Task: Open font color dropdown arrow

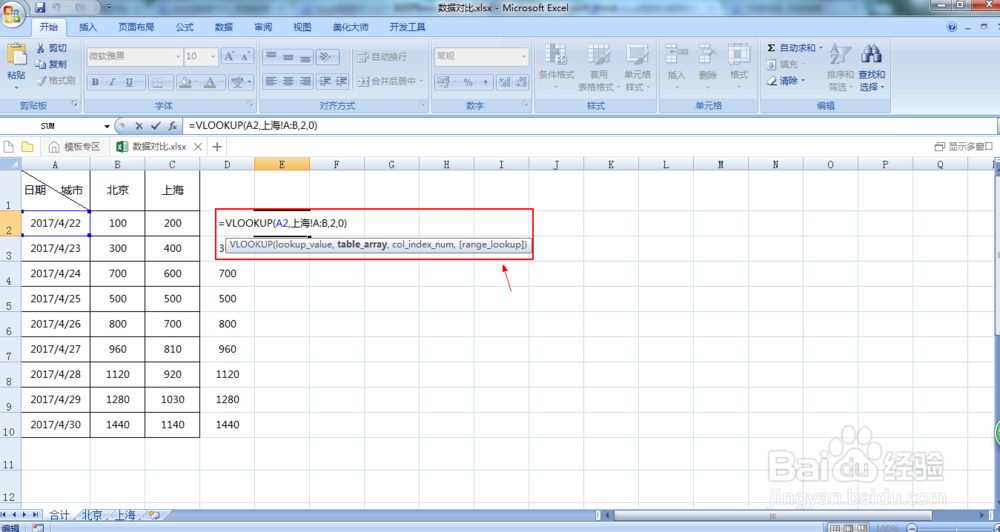Action: 221,82
